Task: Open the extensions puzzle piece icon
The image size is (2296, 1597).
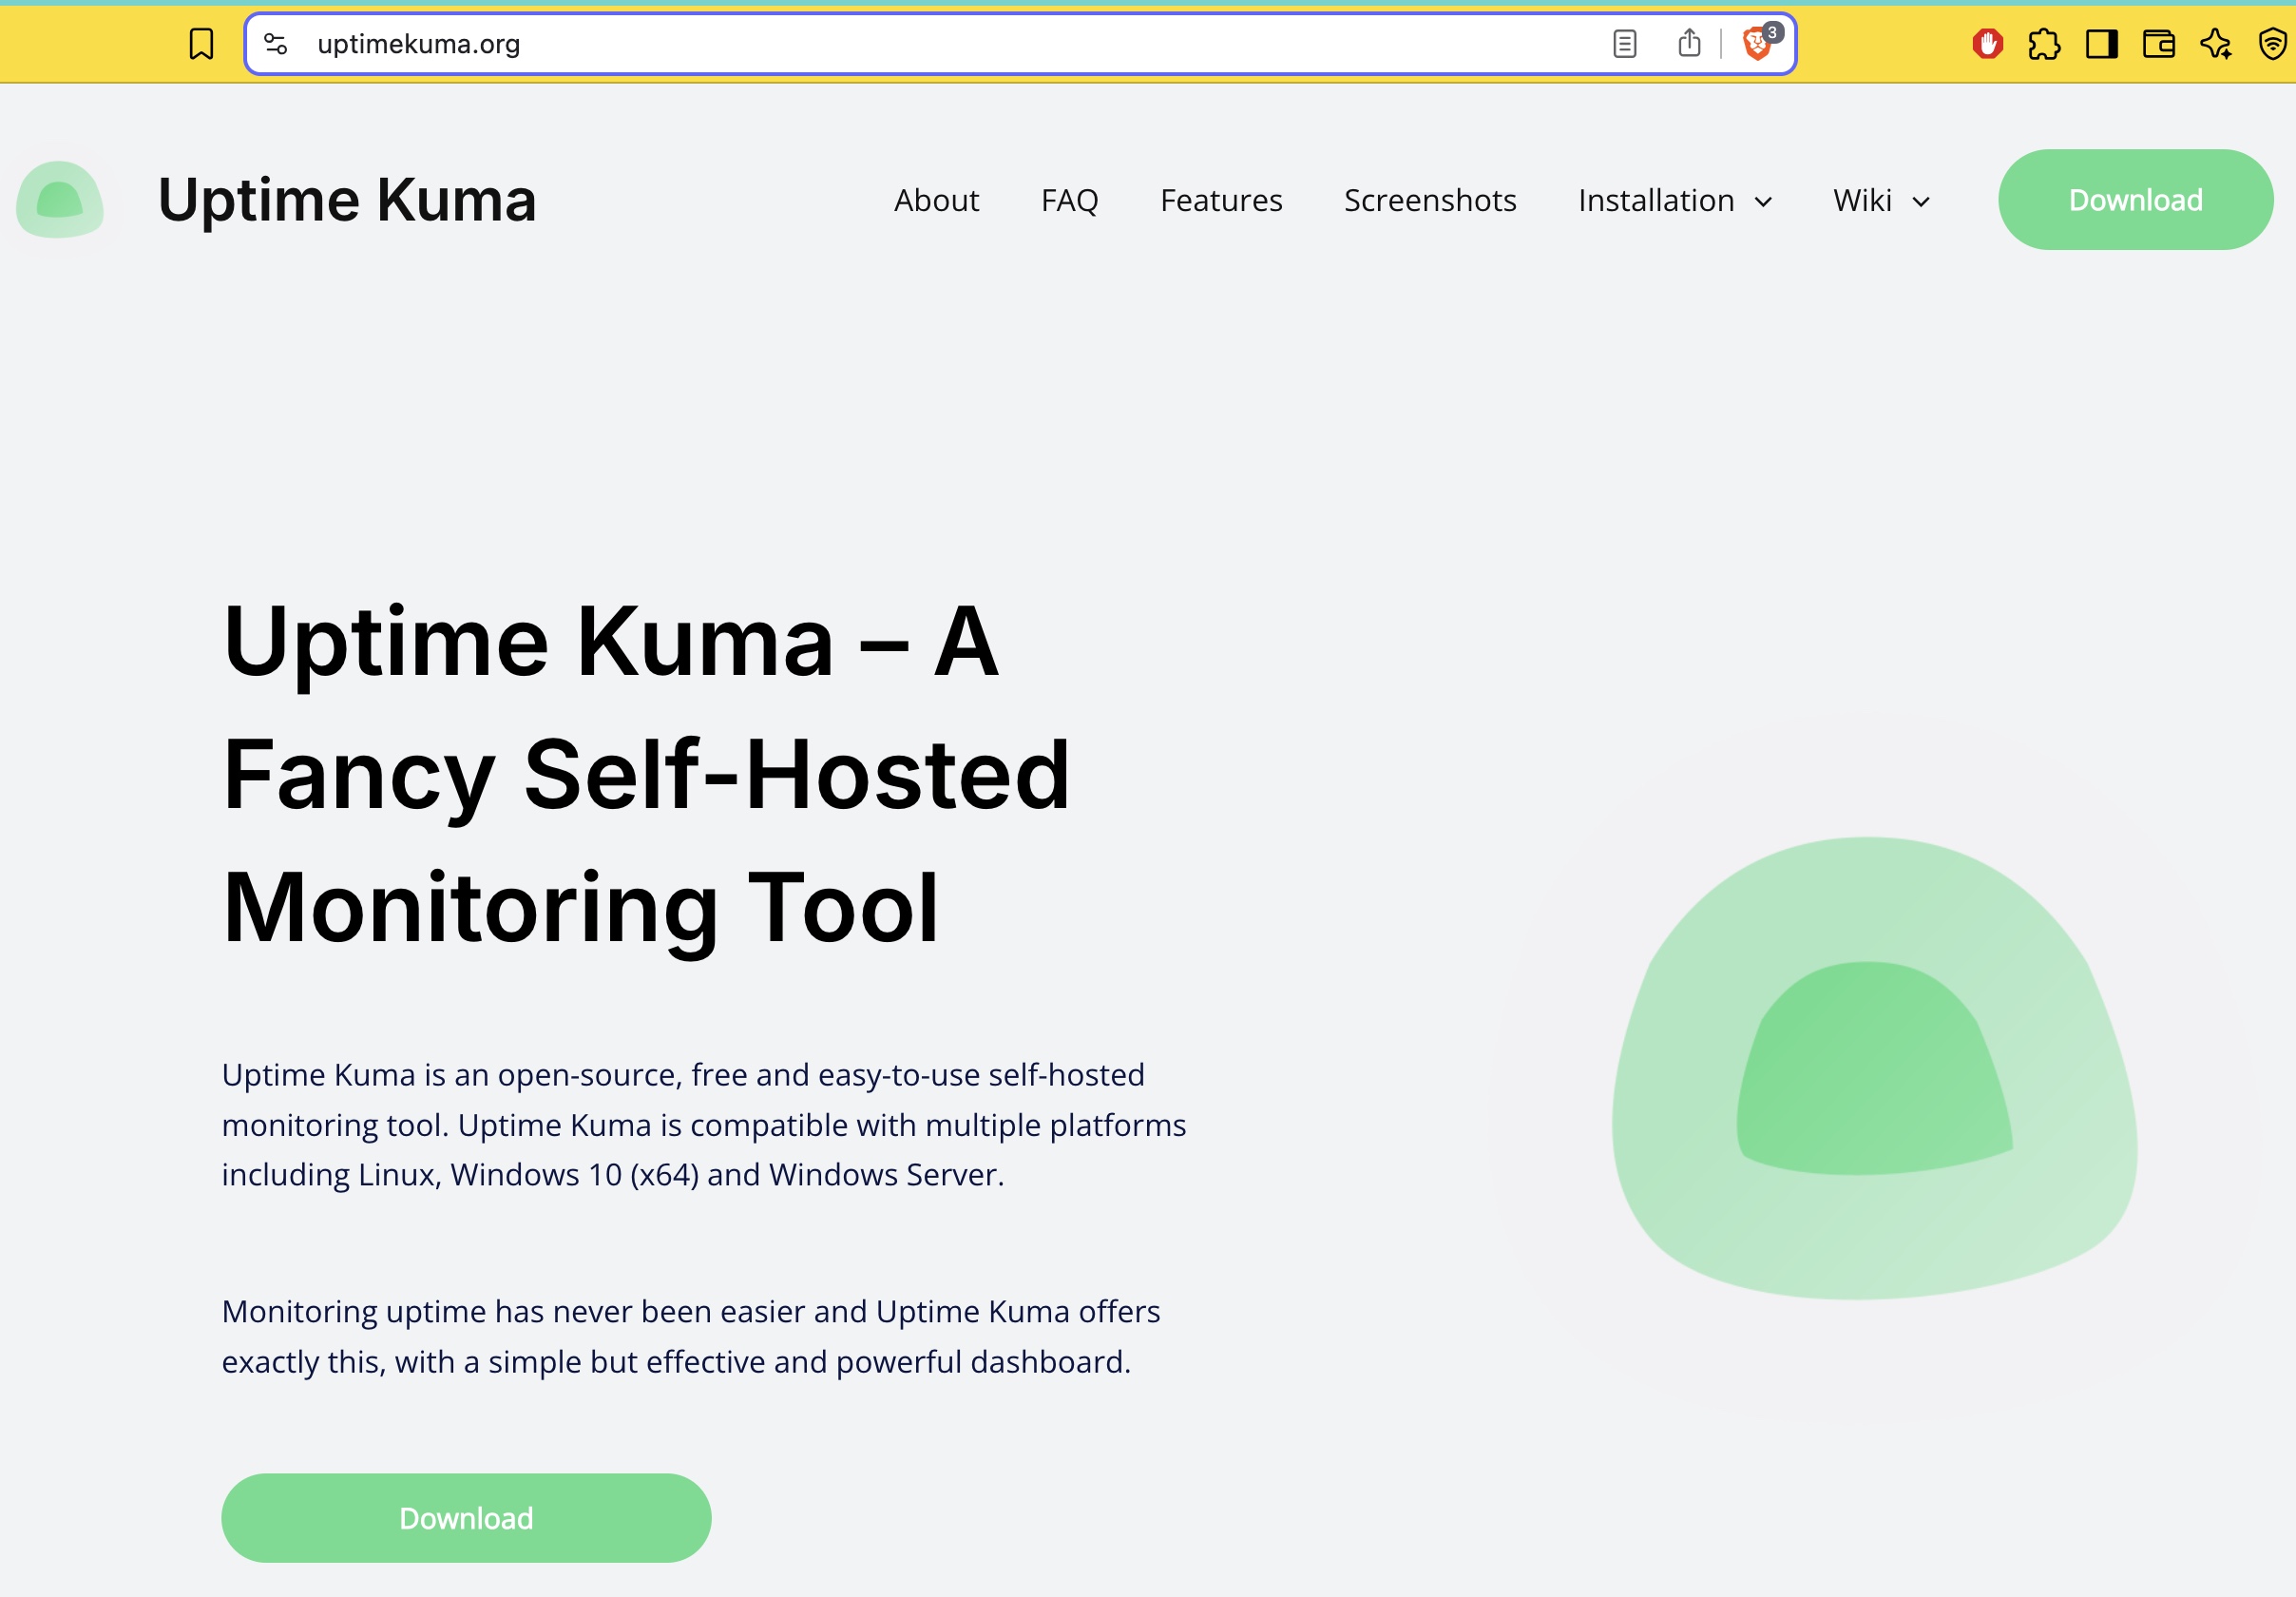Action: 2044,44
